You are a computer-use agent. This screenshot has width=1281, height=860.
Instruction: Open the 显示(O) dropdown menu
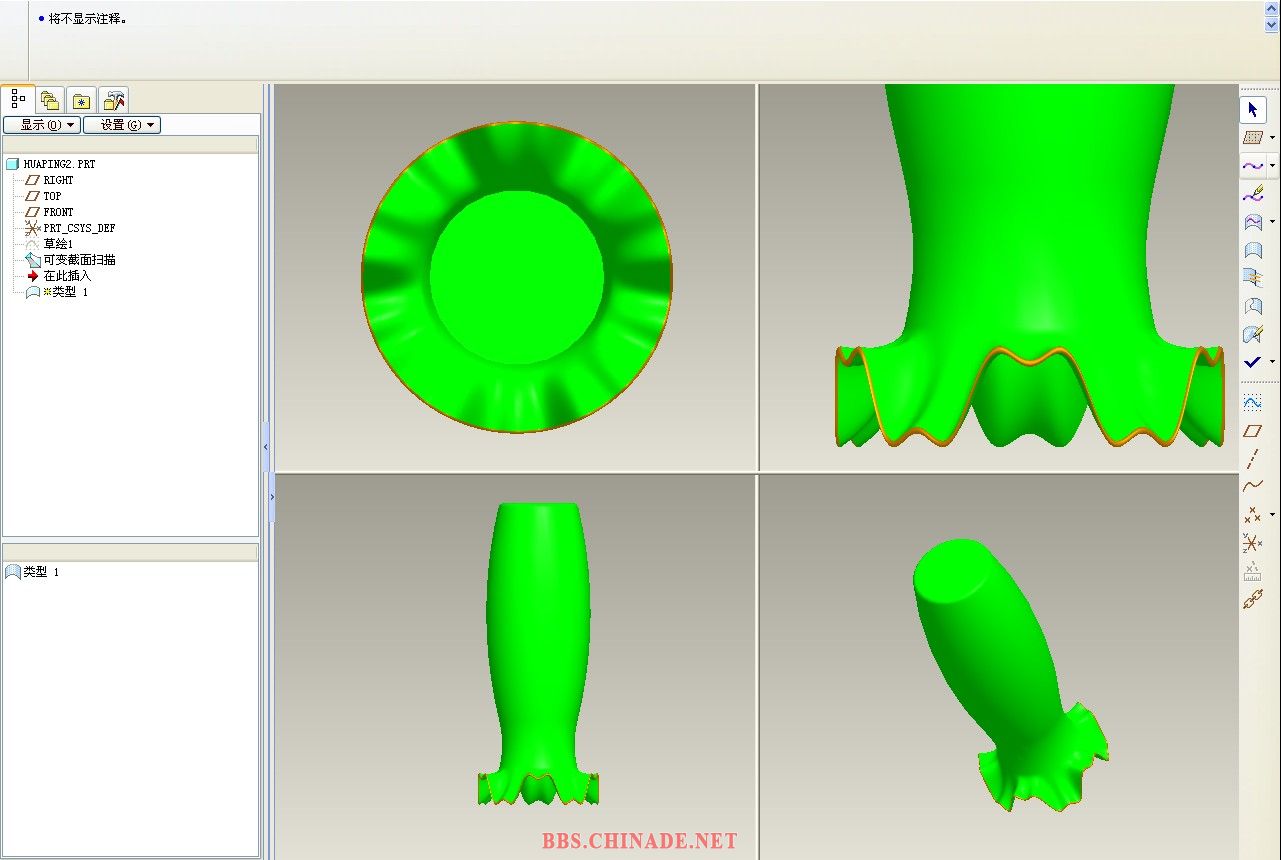click(x=42, y=125)
